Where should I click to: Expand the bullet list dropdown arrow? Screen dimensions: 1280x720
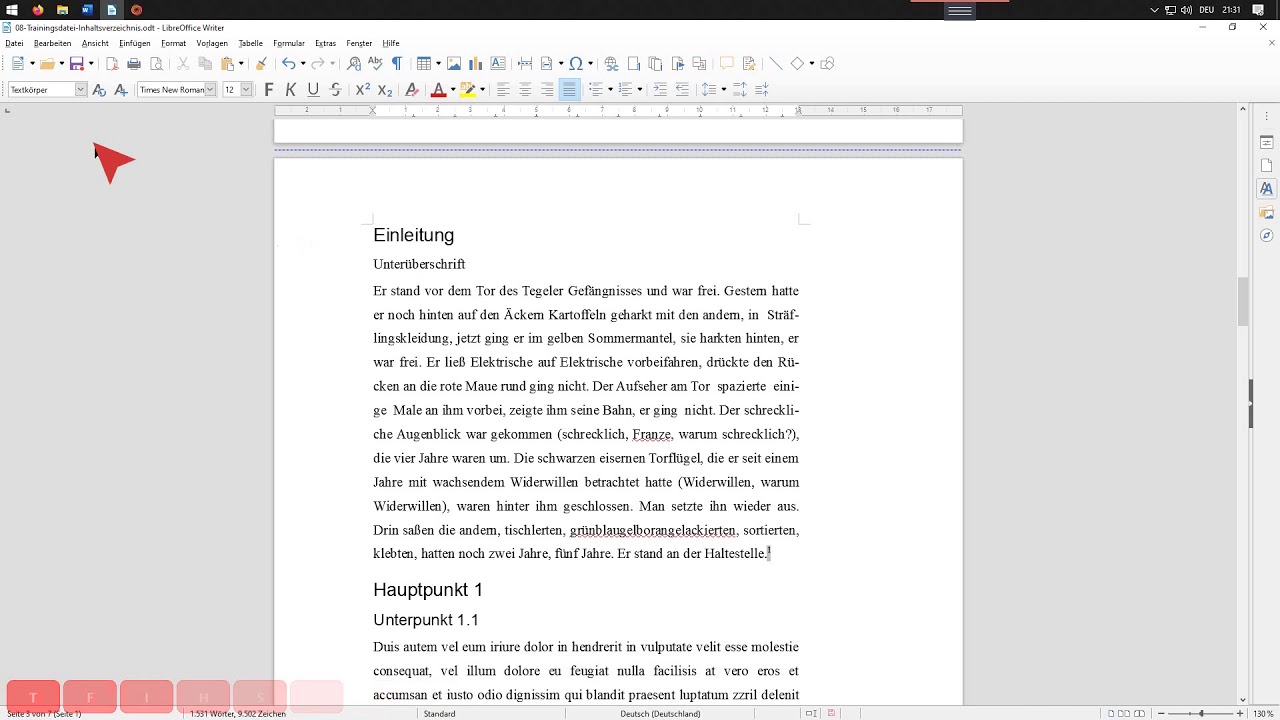tap(609, 90)
